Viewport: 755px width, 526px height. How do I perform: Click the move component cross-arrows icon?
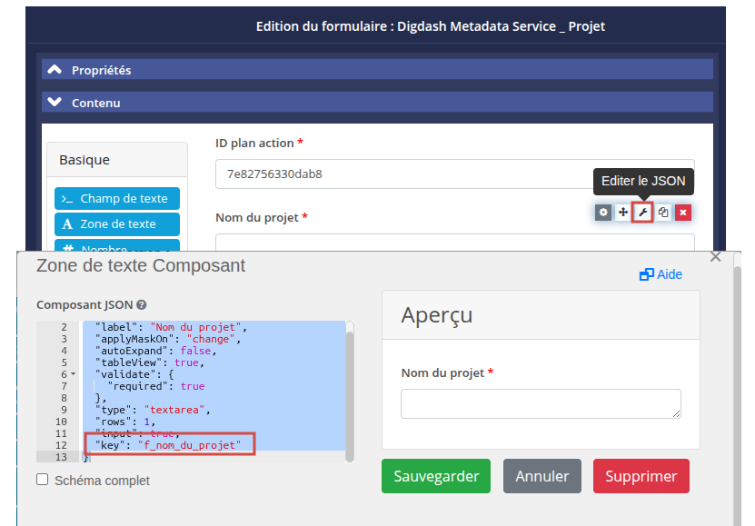pos(623,212)
